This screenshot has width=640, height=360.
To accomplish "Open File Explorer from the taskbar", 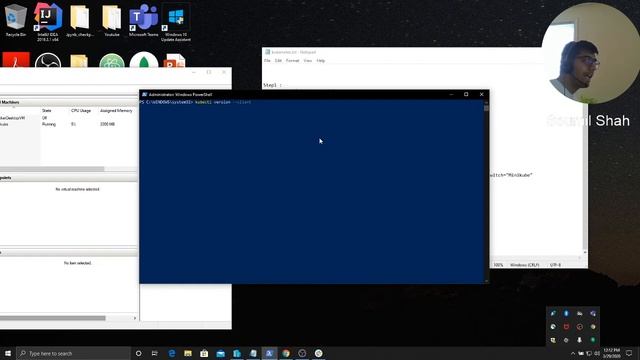I will click(188, 353).
